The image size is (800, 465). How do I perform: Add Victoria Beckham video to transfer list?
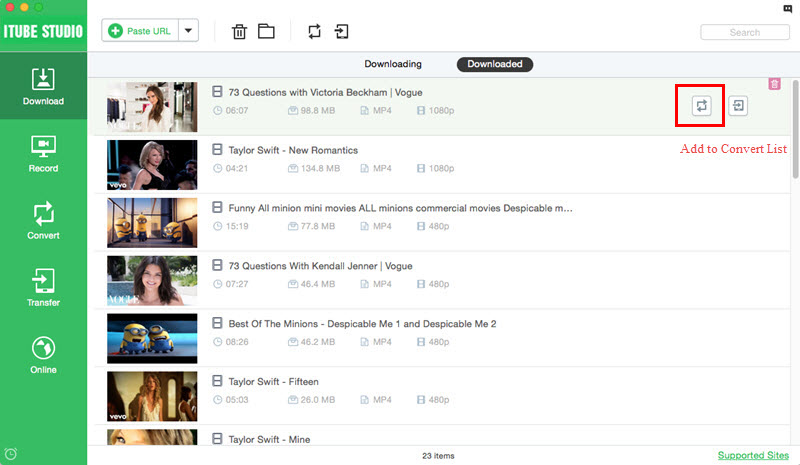pyautogui.click(x=738, y=106)
